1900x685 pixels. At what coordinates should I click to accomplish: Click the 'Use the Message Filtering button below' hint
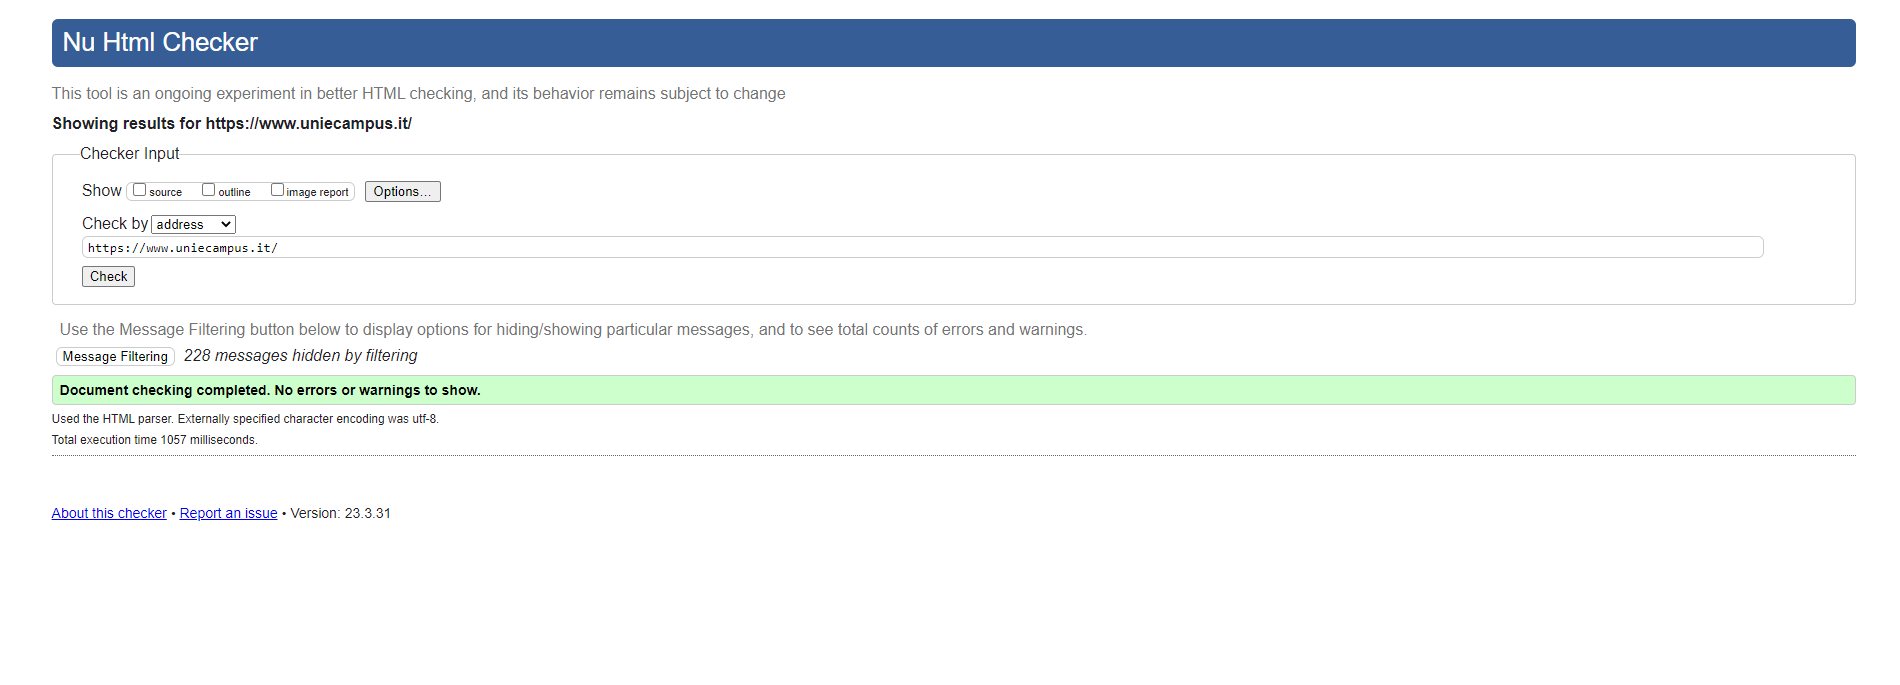573,329
